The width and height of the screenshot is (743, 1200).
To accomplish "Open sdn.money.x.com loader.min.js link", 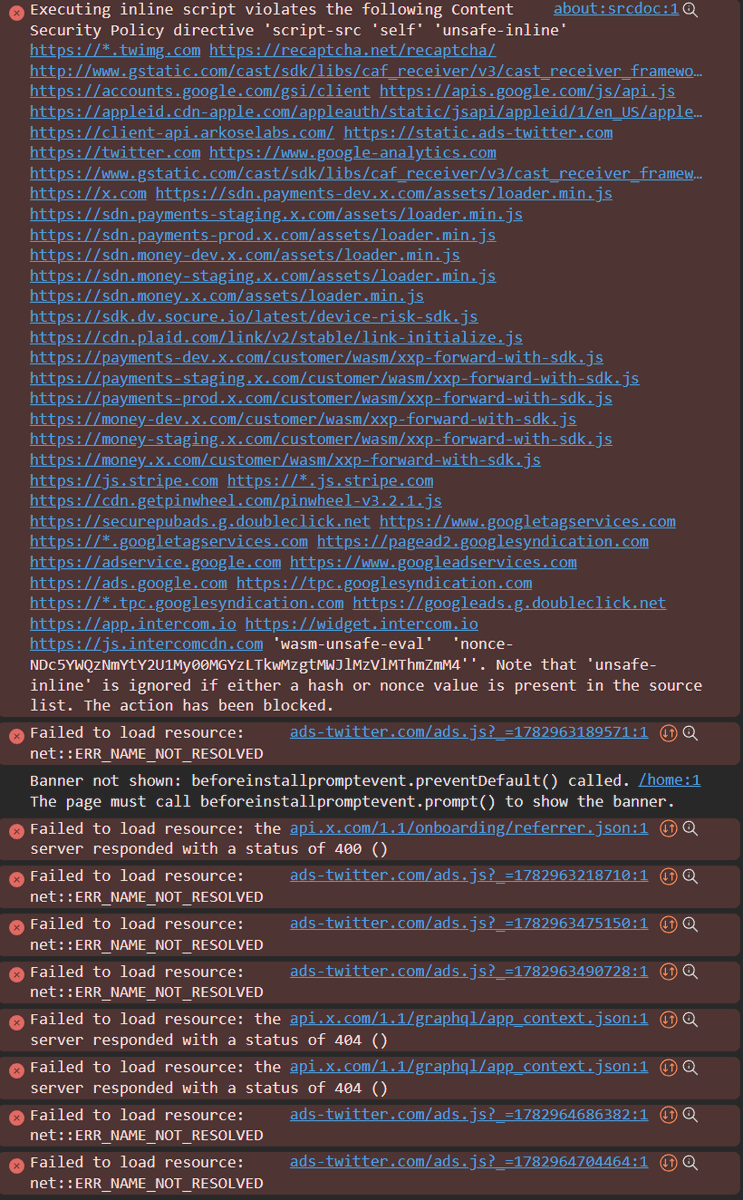I will click(227, 296).
